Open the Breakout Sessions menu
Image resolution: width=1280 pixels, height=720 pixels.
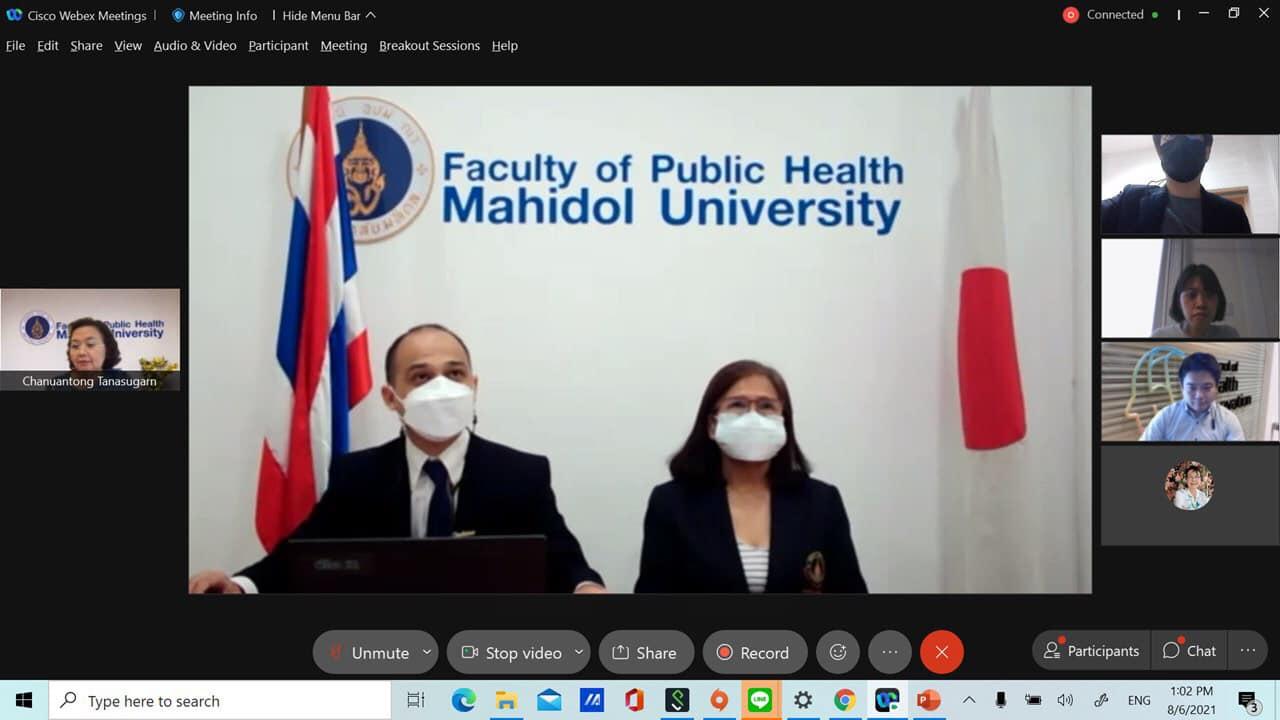point(429,46)
